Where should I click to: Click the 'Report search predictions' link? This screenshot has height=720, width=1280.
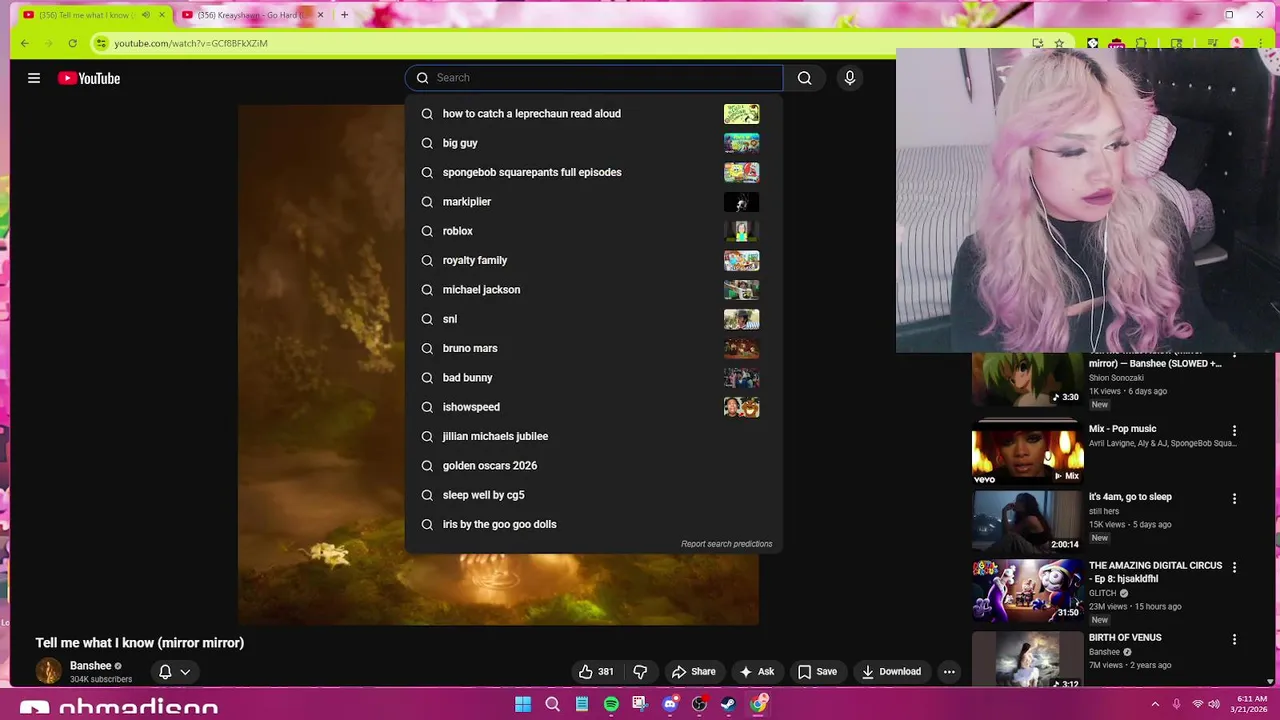point(727,544)
